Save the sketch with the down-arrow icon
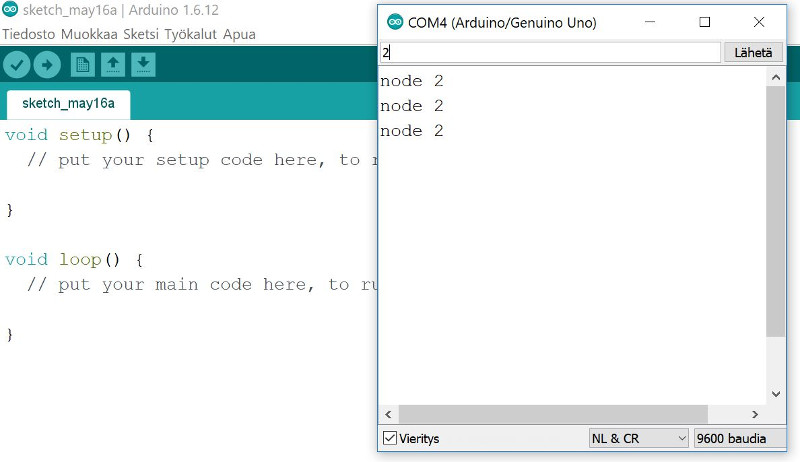This screenshot has width=800, height=462. point(143,65)
